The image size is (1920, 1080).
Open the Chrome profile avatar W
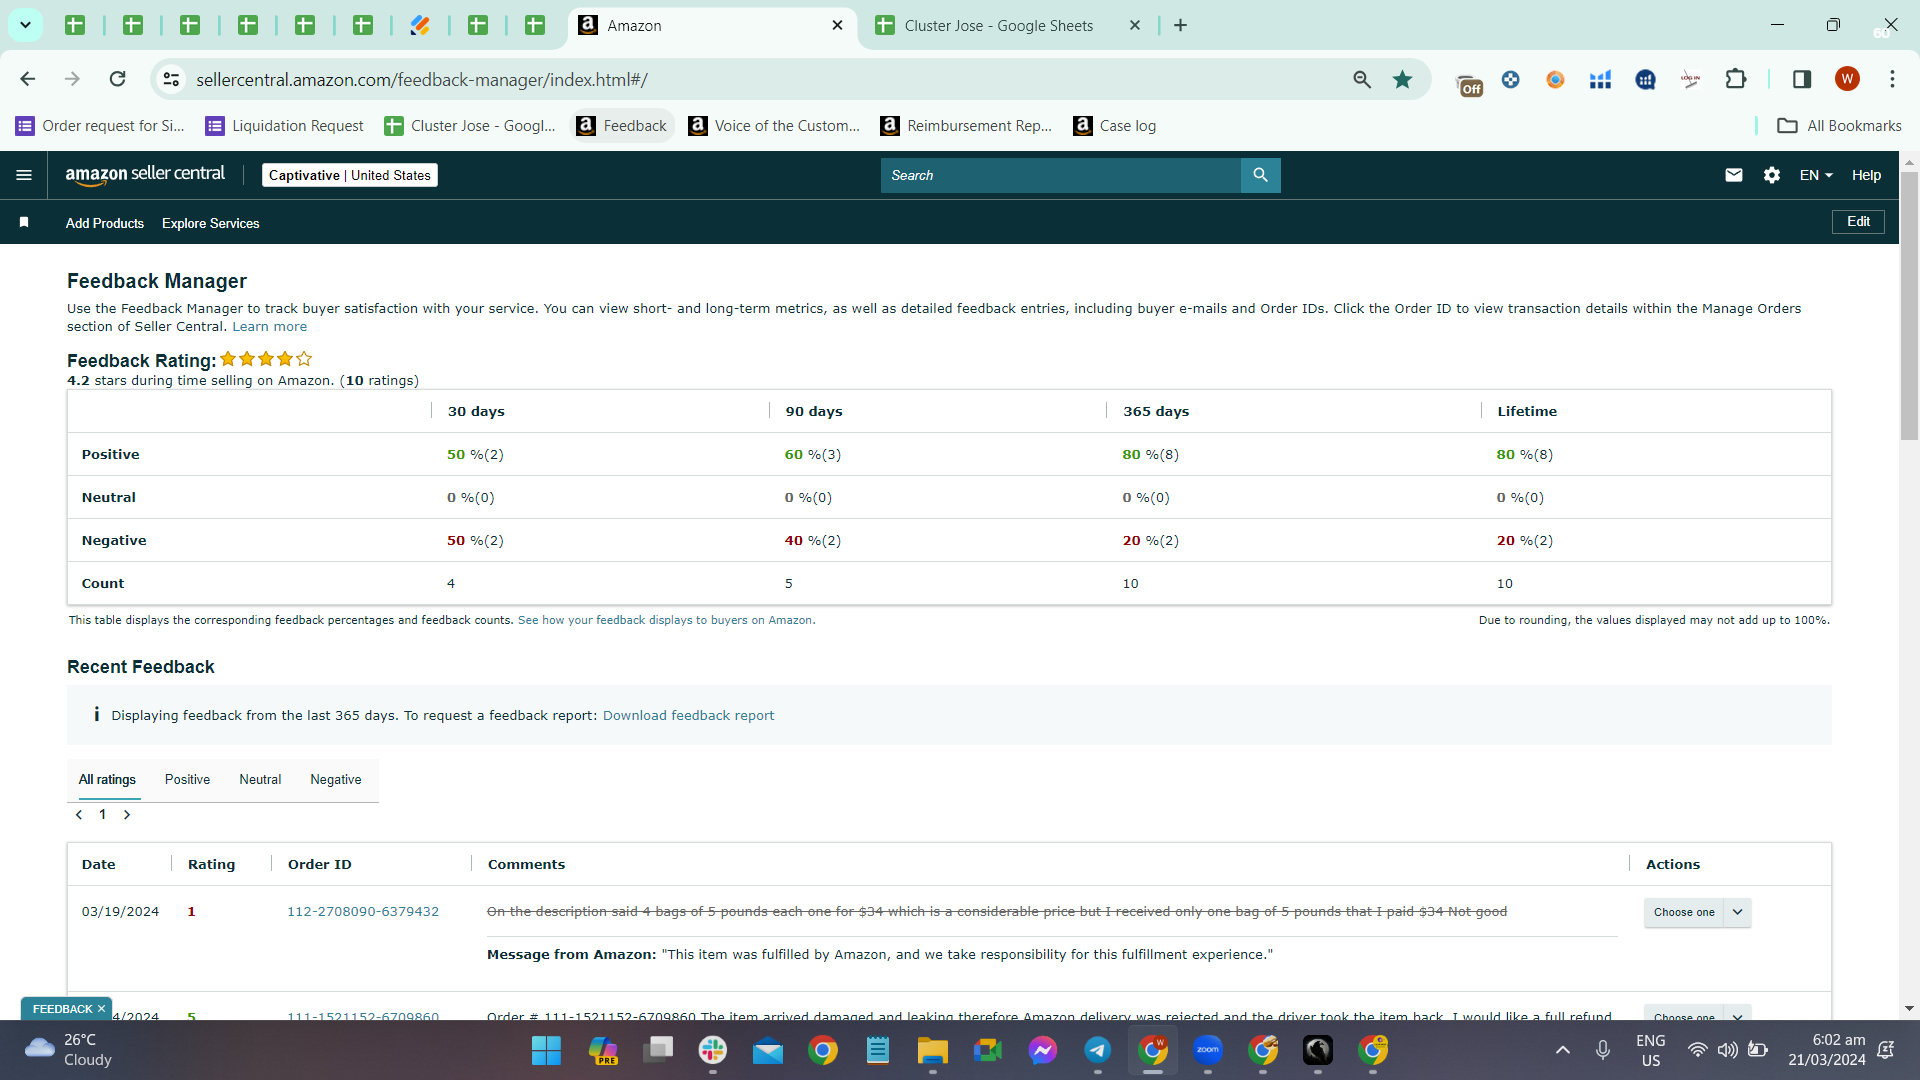(x=1847, y=79)
